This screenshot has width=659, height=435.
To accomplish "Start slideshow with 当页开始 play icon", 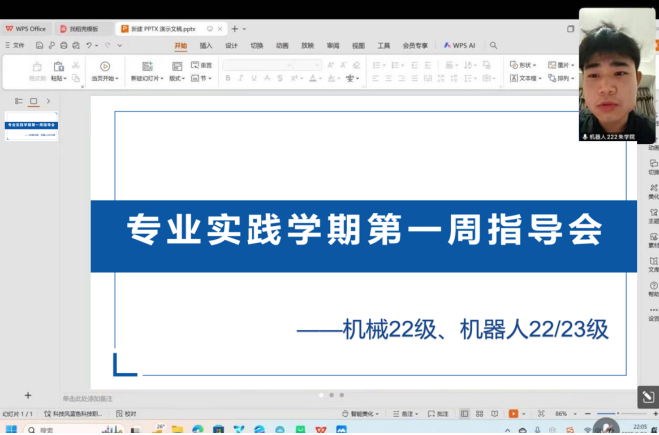I will tap(105, 66).
